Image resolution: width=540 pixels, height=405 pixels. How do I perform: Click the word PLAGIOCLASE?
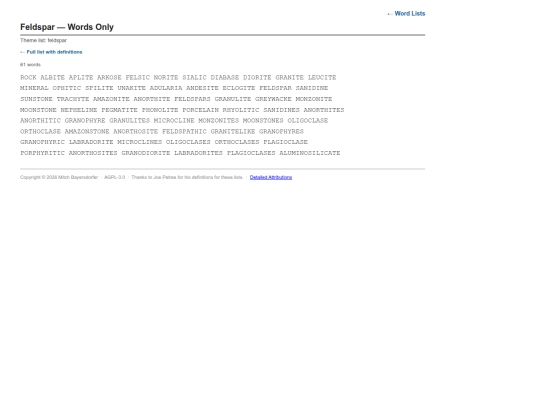(285, 142)
